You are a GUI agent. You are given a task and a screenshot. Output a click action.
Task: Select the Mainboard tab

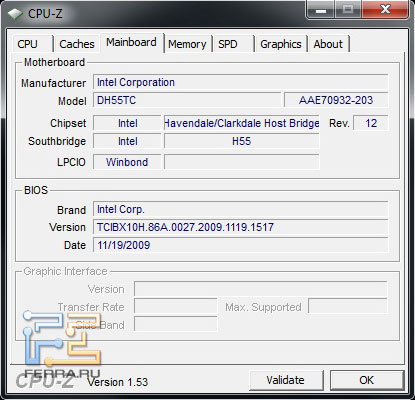(x=131, y=42)
